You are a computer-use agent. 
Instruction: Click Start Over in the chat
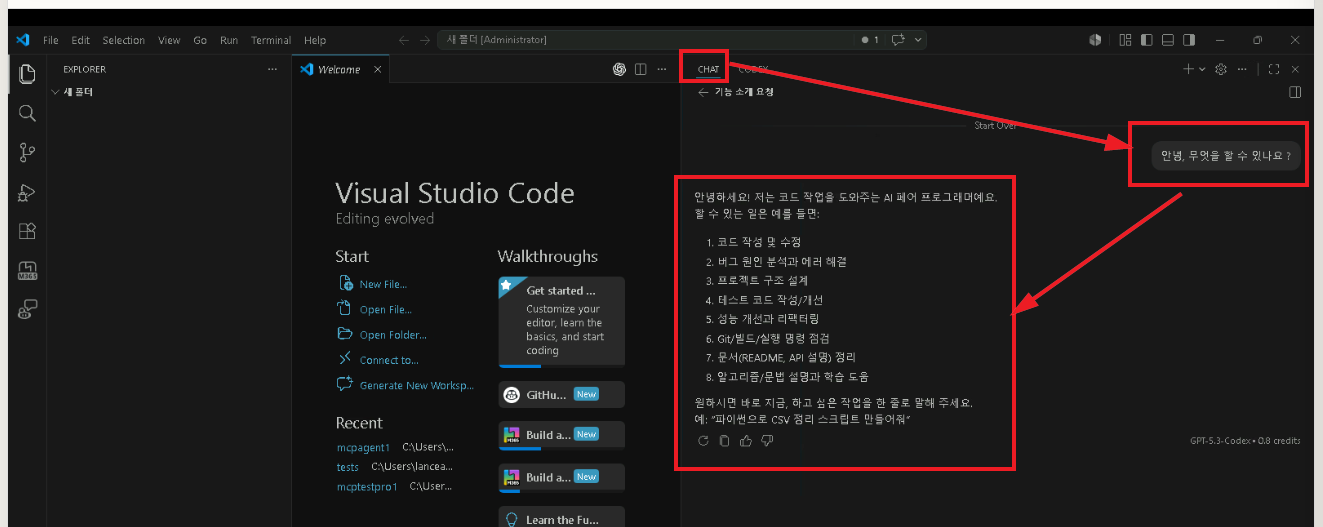pyautogui.click(x=995, y=125)
